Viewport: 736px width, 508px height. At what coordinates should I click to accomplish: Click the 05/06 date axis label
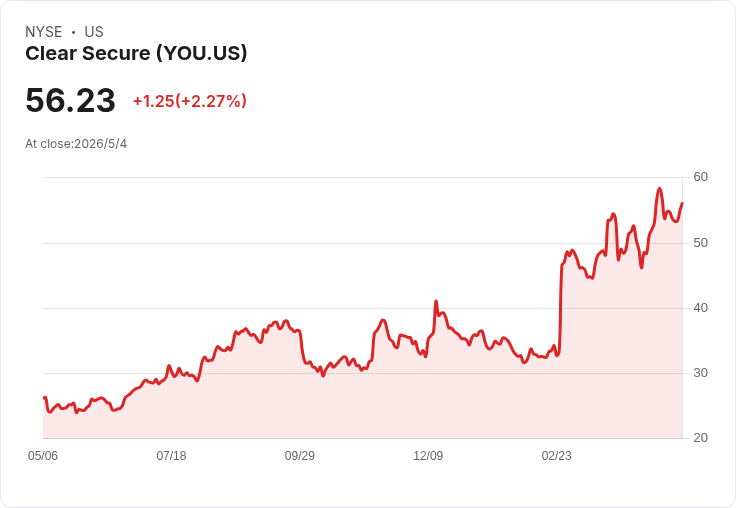(x=43, y=456)
